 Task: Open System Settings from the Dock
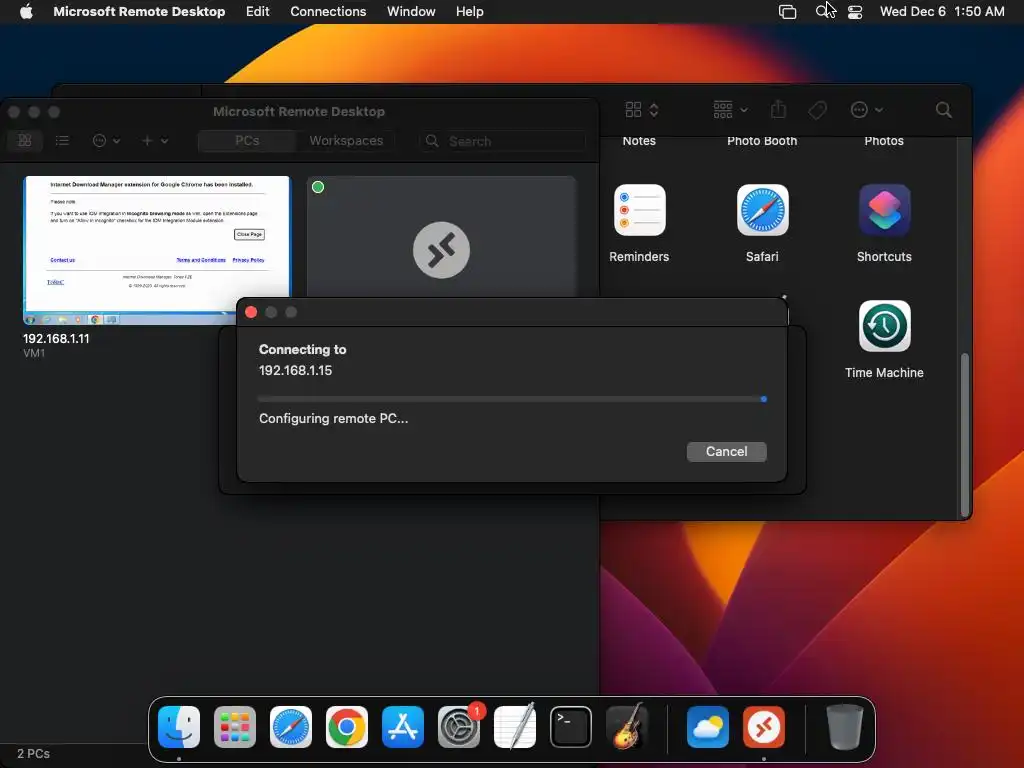(x=459, y=726)
